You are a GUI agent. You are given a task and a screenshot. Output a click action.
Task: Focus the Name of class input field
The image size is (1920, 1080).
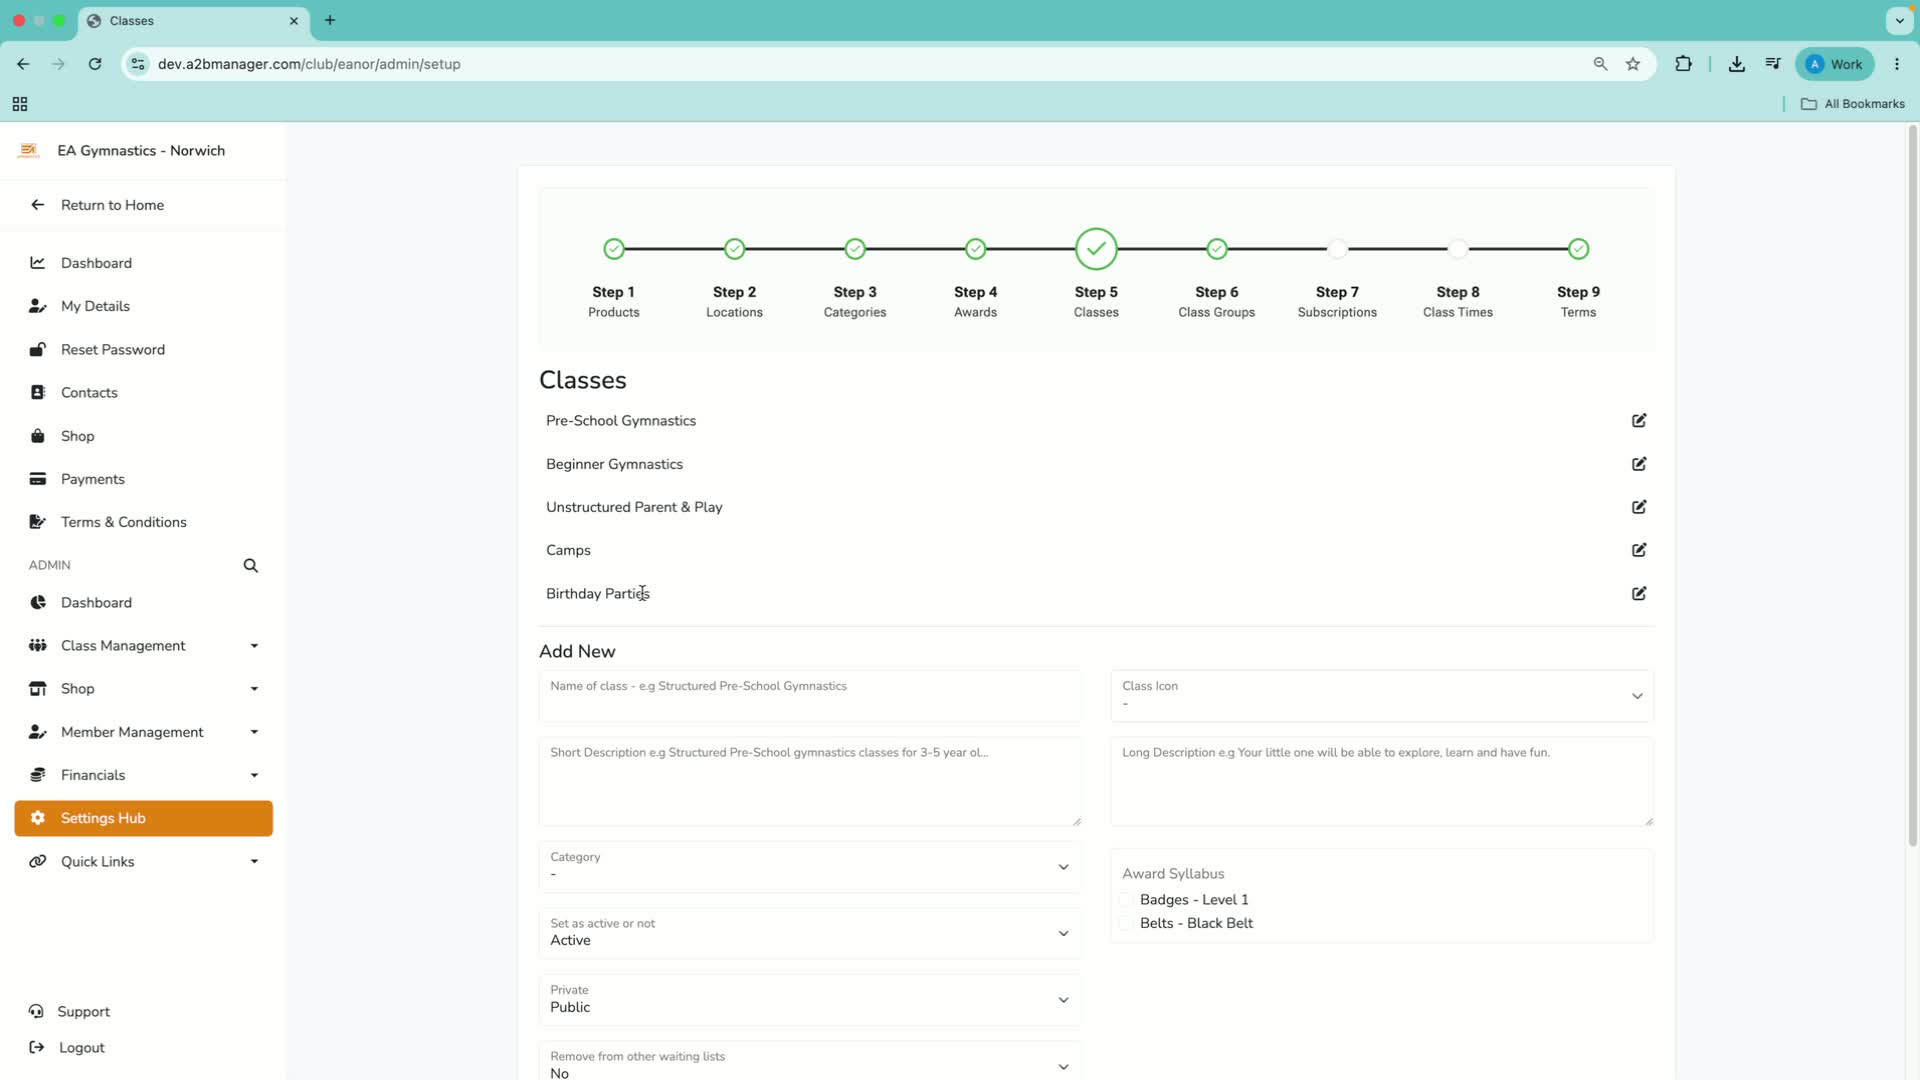coord(810,696)
